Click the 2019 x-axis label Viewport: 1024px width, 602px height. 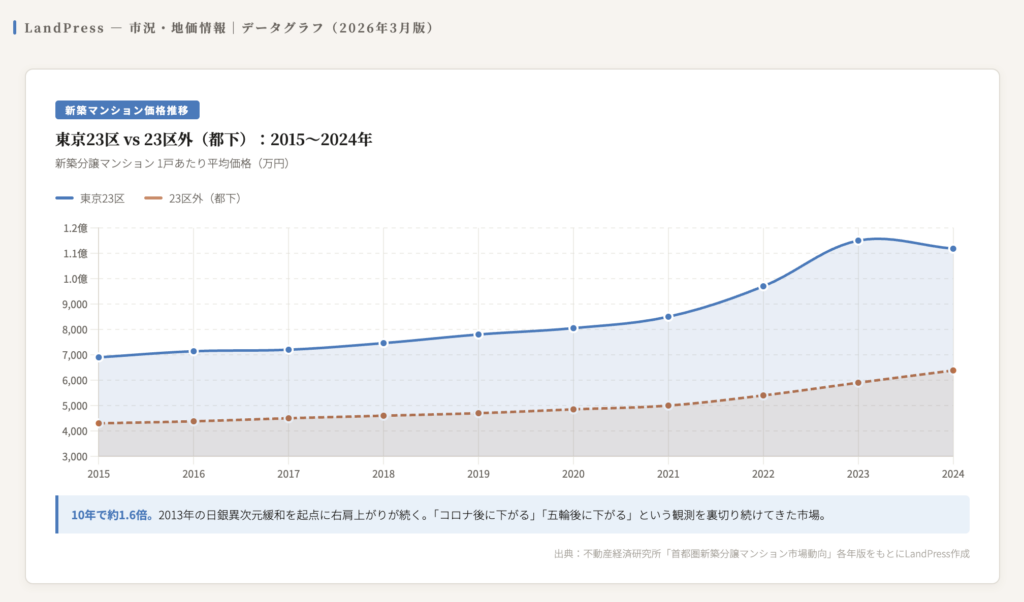click(478, 473)
